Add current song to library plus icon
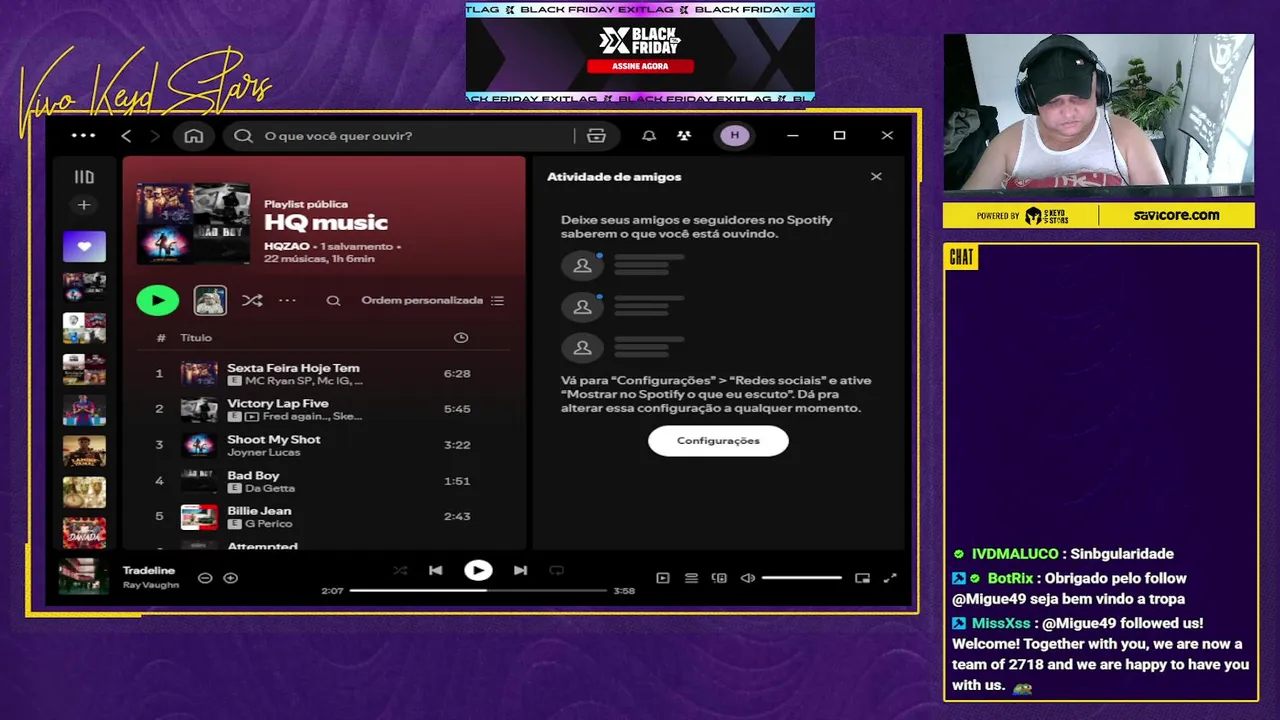 (231, 578)
